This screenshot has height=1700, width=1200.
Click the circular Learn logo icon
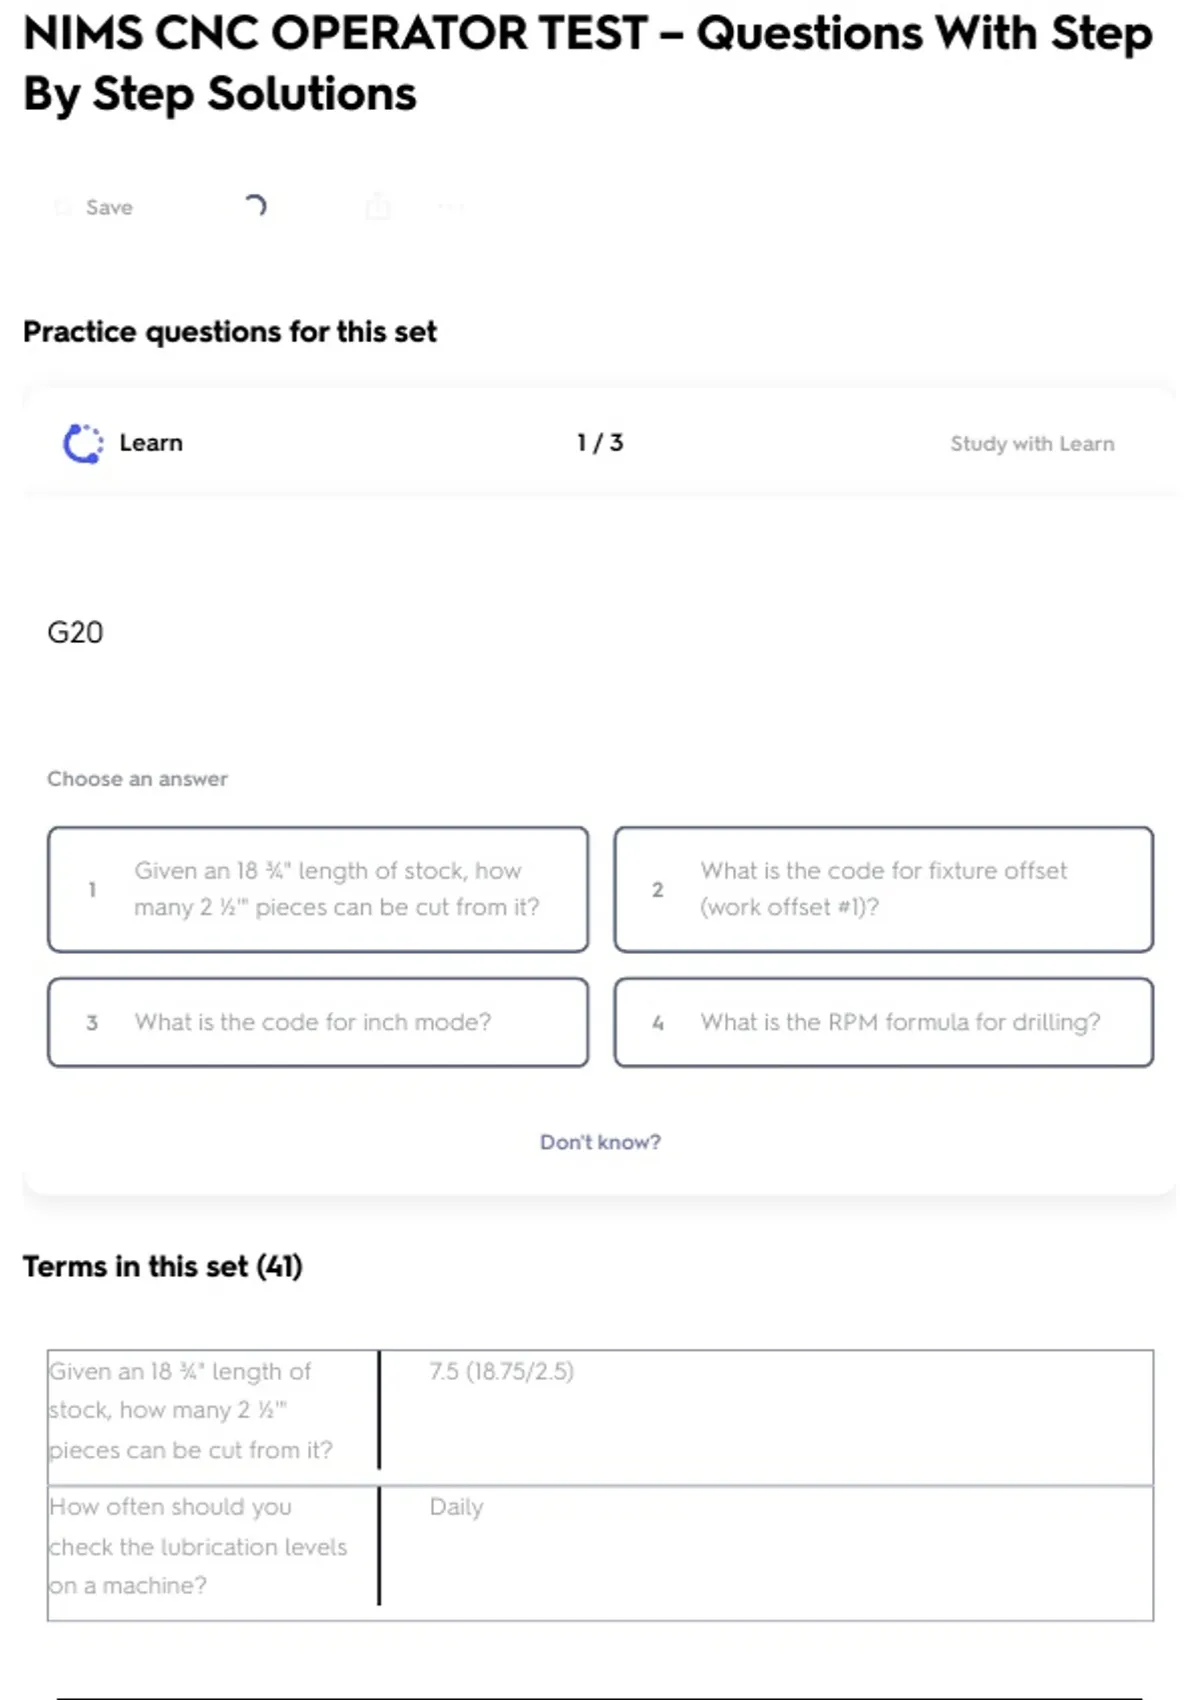(83, 443)
